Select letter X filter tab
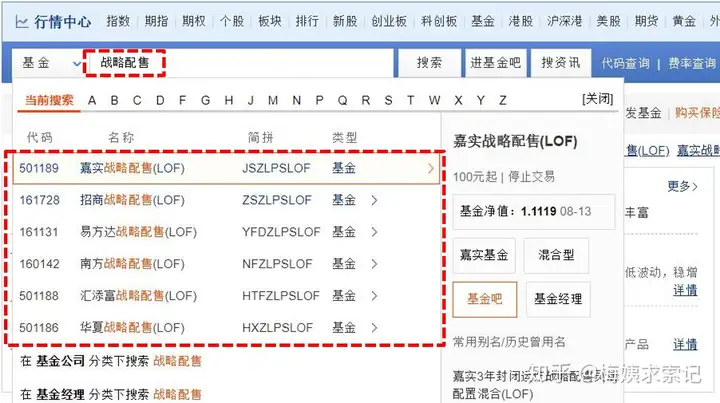The image size is (720, 403). point(458,101)
